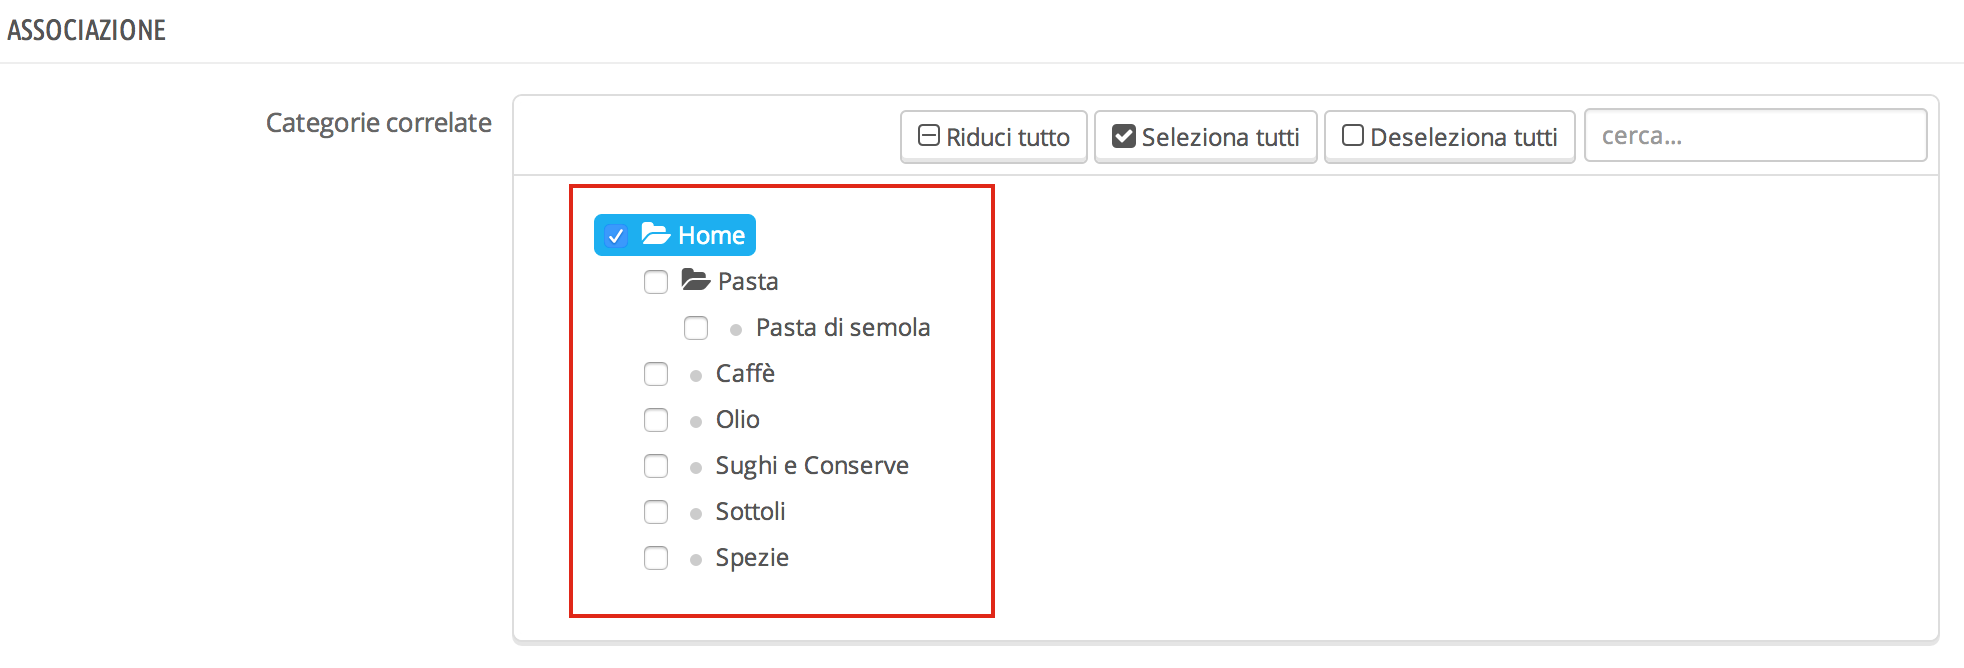
Task: Focus the cerca search field
Action: (x=1755, y=136)
